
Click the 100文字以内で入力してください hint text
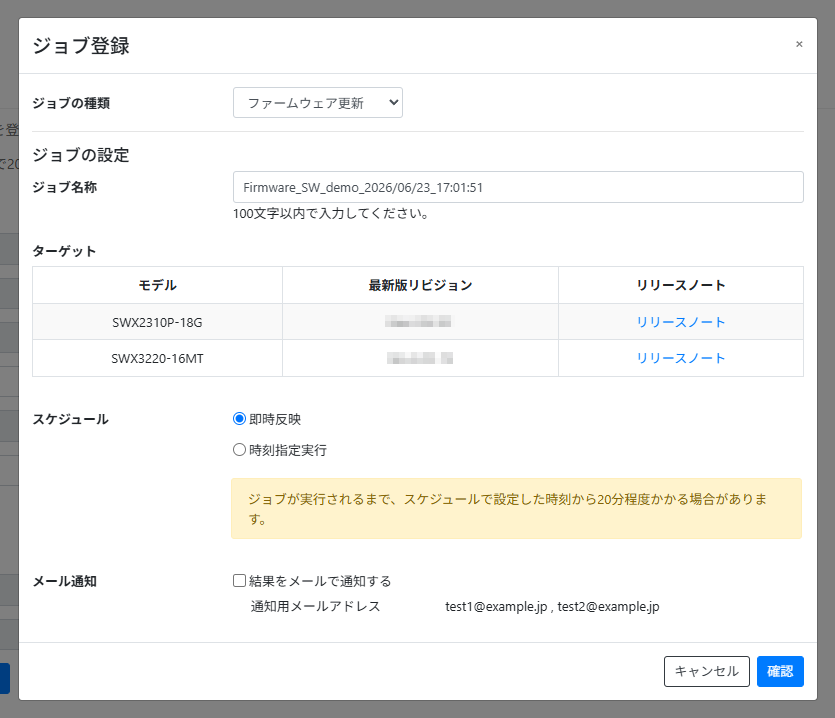331,214
